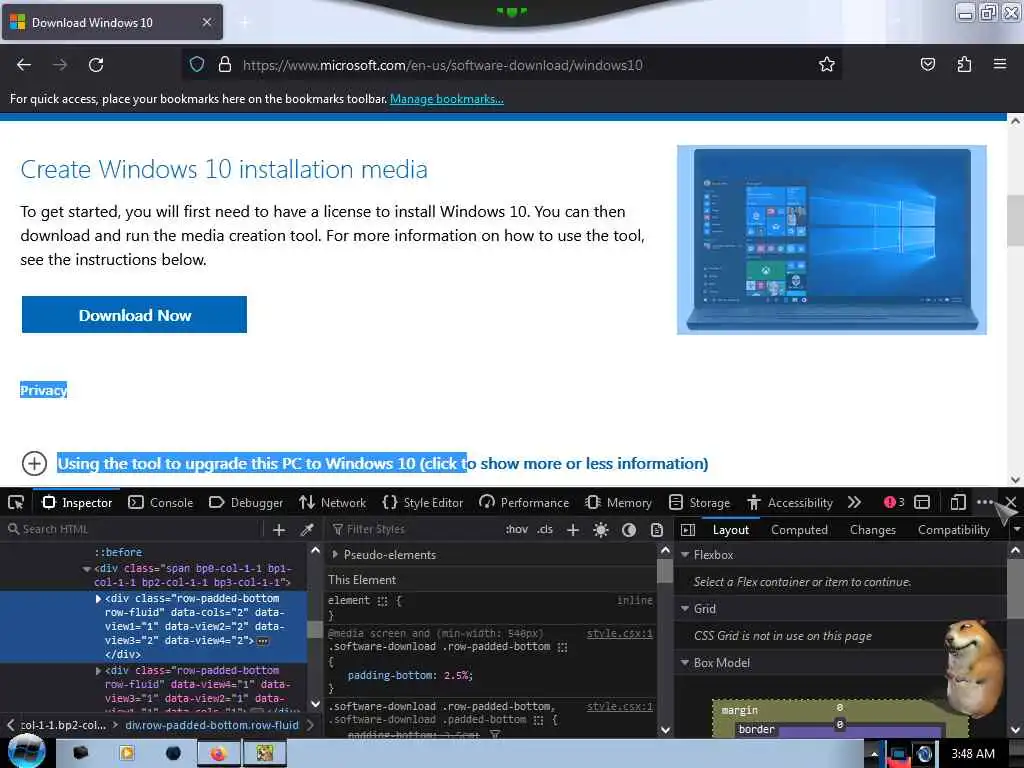Image resolution: width=1024 pixels, height=768 pixels.
Task: Add a new node in HTML inspector
Action: pos(279,530)
